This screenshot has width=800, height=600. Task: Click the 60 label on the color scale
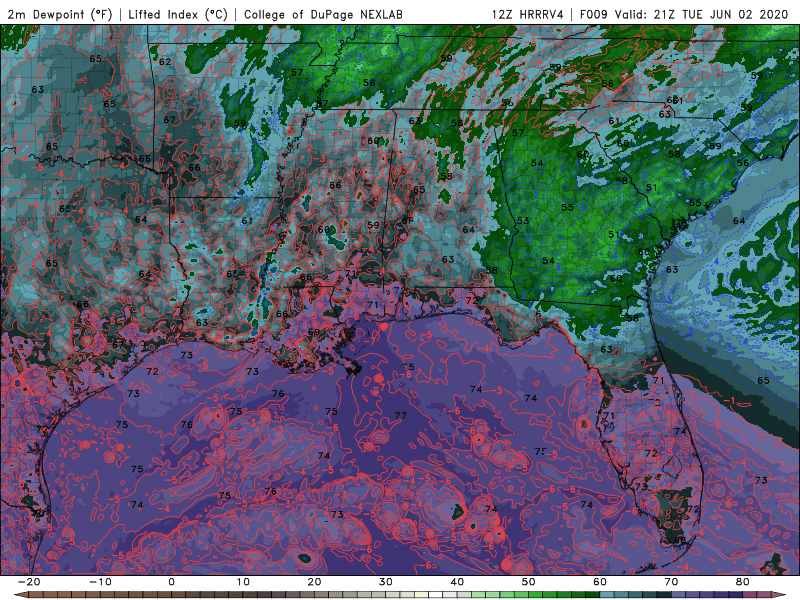600,582
